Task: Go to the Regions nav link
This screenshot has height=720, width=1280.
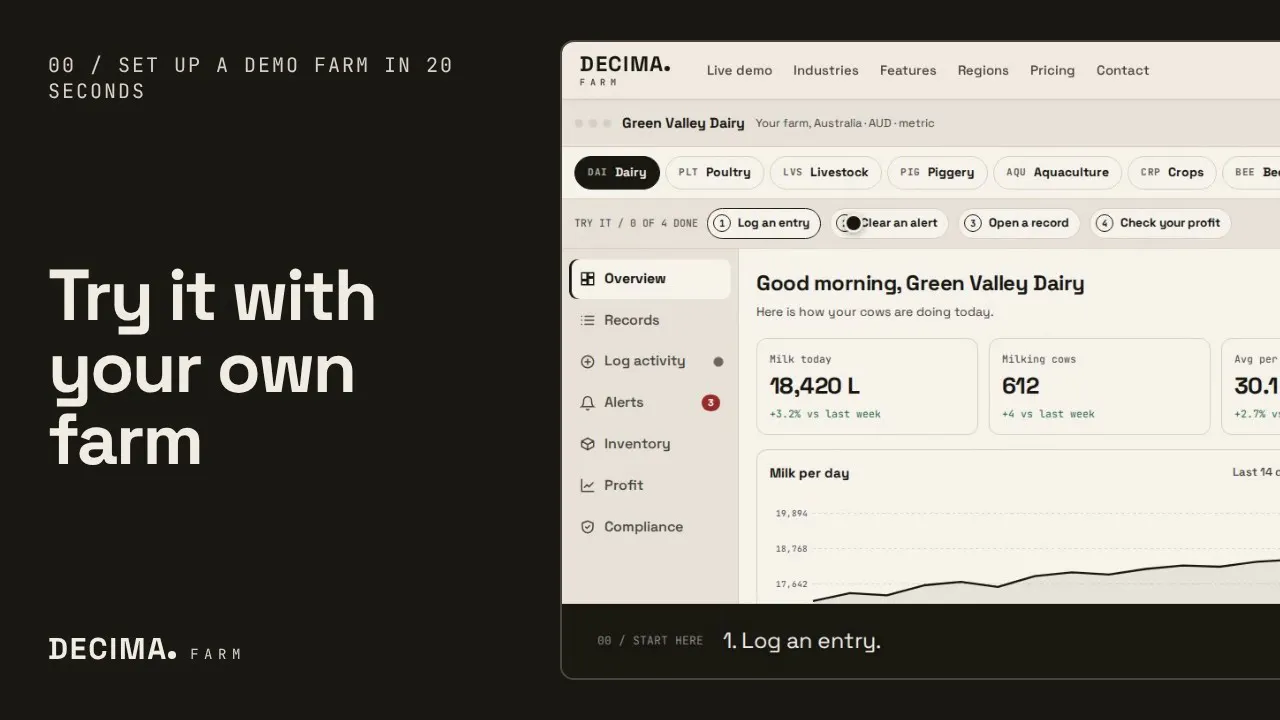Action: 983,71
